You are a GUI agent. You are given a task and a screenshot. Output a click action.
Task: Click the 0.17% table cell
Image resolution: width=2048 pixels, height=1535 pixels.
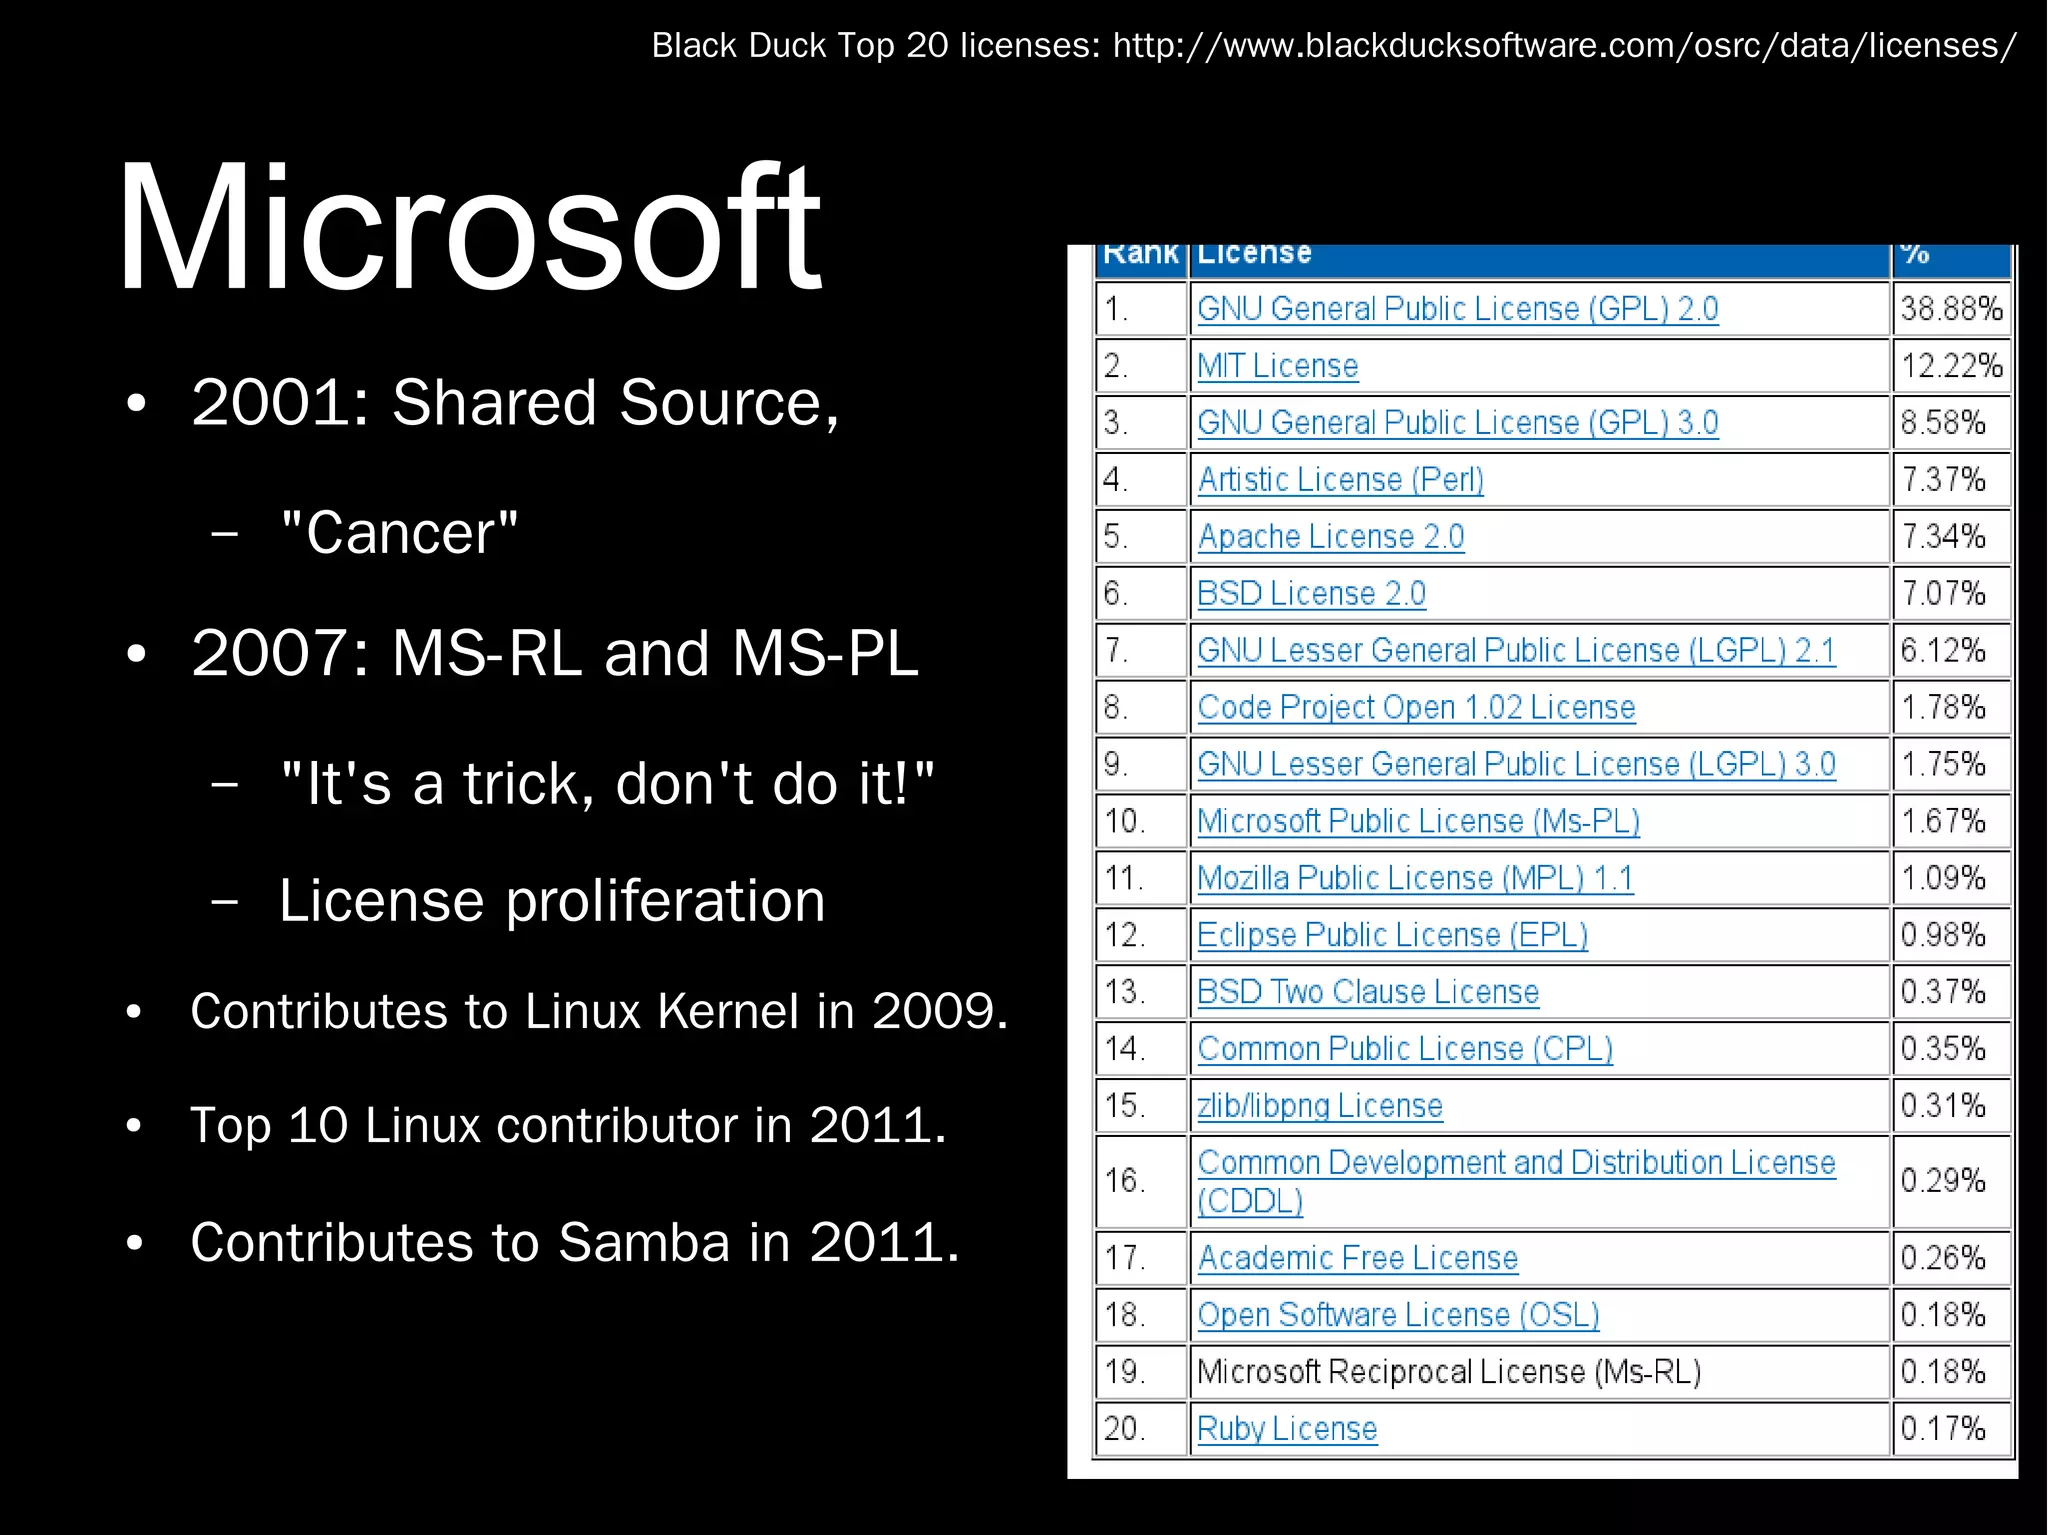click(x=1951, y=1430)
